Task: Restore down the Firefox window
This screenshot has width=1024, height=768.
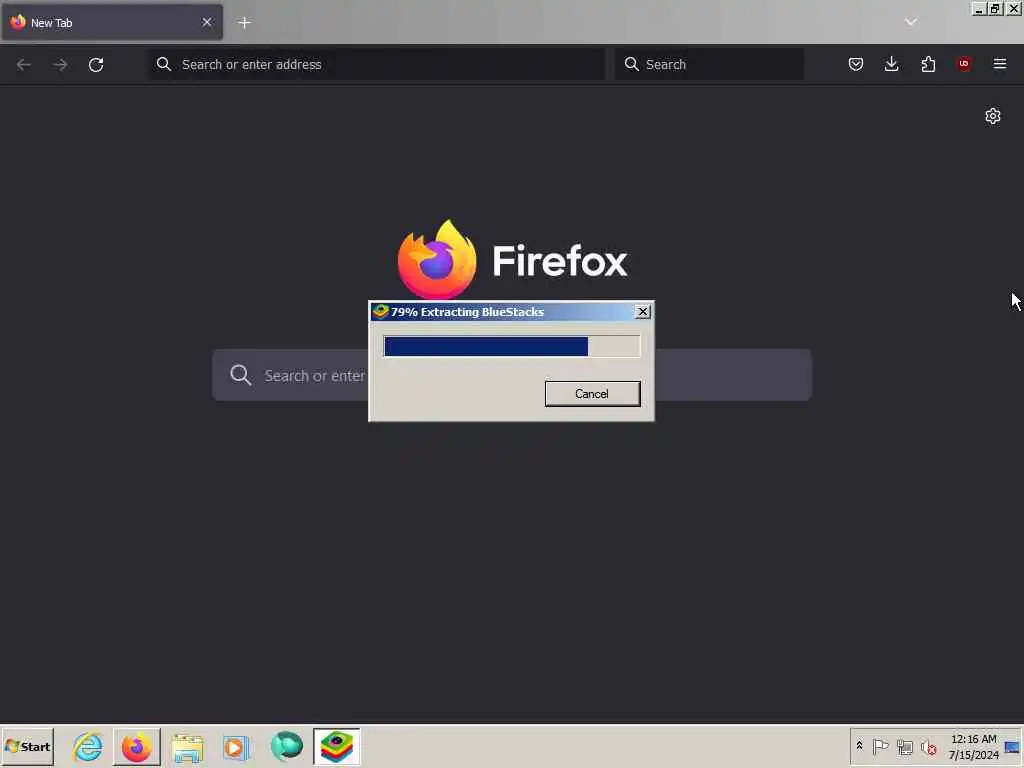Action: pos(995,8)
